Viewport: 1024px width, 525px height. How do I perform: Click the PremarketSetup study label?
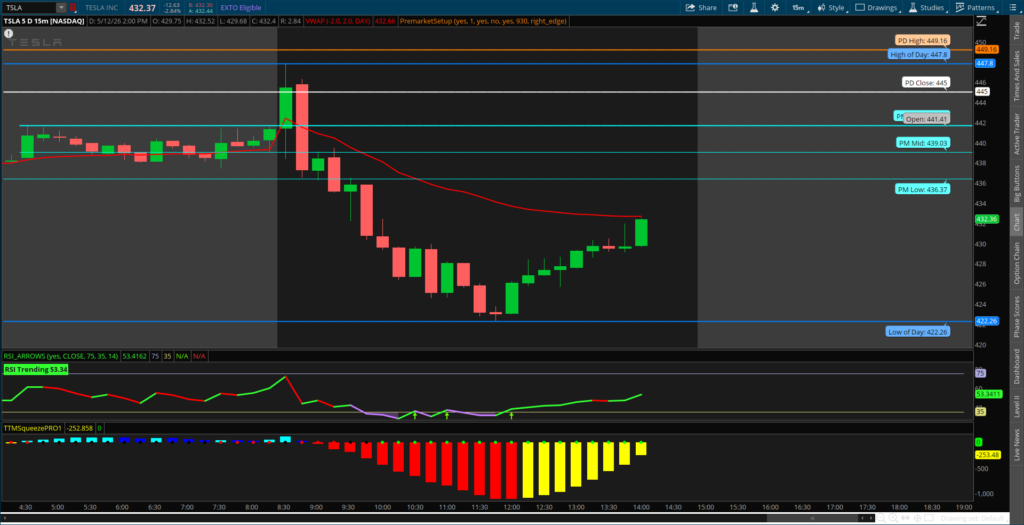(x=484, y=21)
